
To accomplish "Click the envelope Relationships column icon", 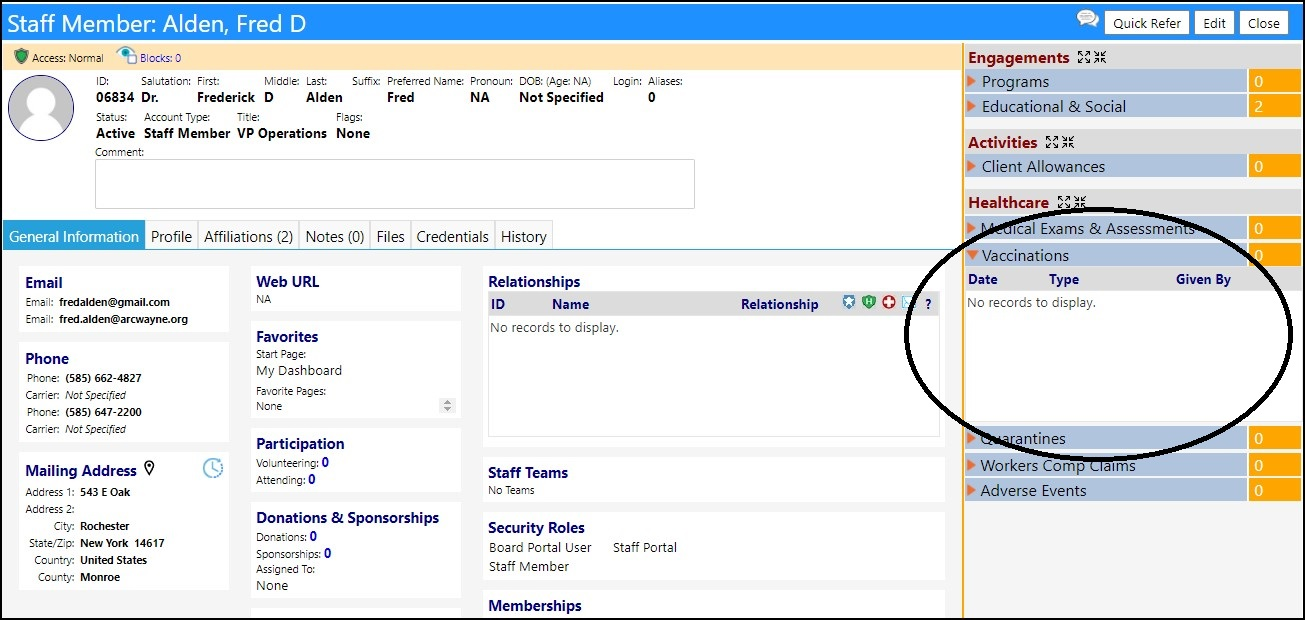I will click(908, 303).
